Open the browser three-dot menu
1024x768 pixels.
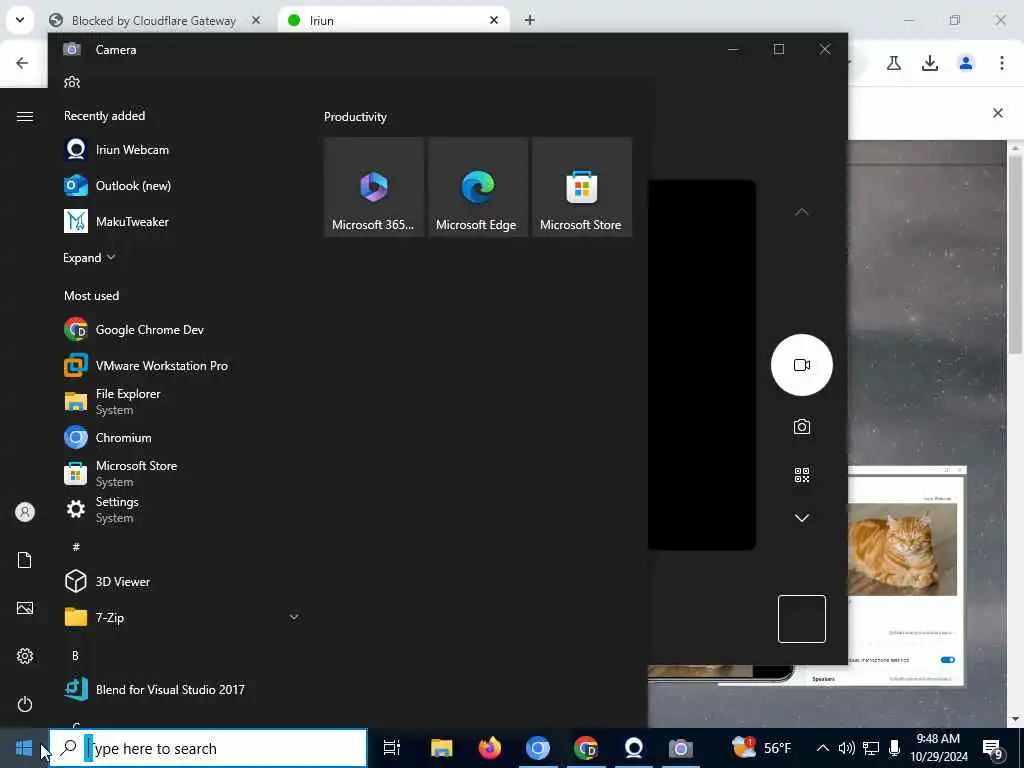pos(1002,63)
